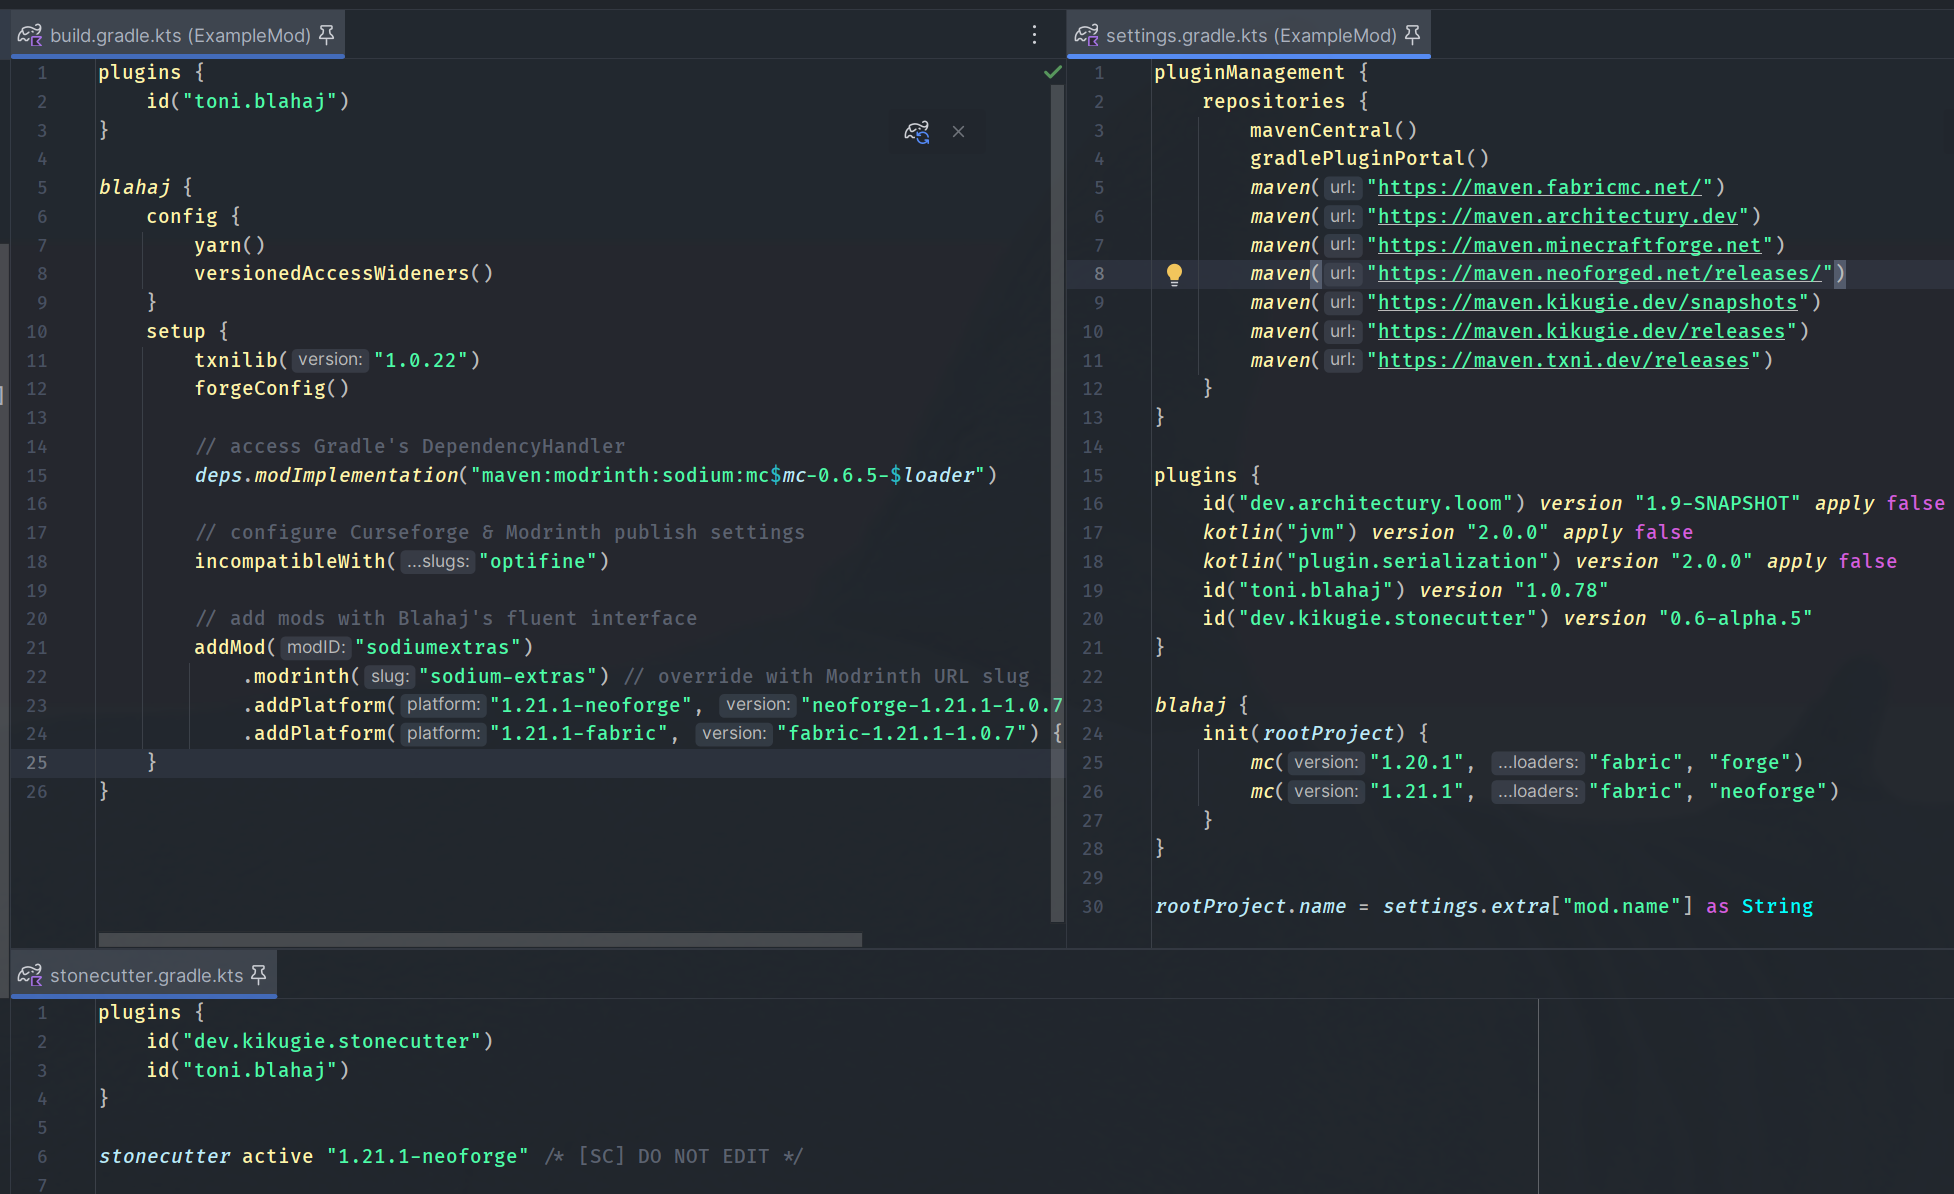1954x1194 pixels.
Task: Click the txnilib version "1.0.22" string
Action: point(422,361)
